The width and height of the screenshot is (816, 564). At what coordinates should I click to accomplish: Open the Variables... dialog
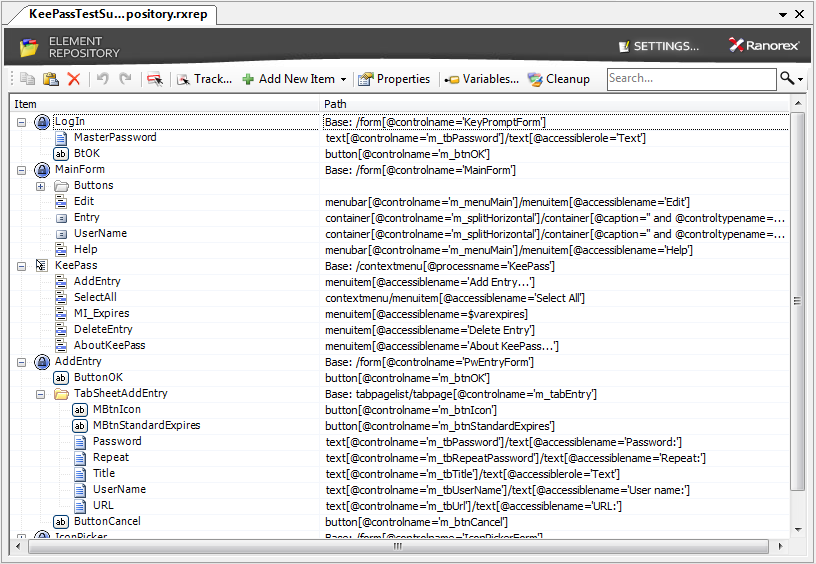(x=481, y=79)
